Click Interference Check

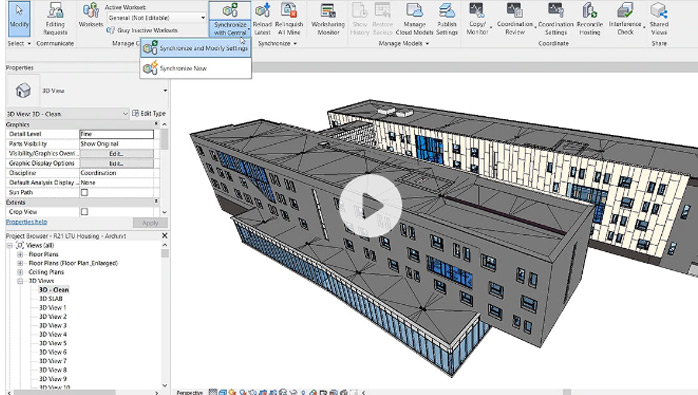pyautogui.click(x=625, y=19)
